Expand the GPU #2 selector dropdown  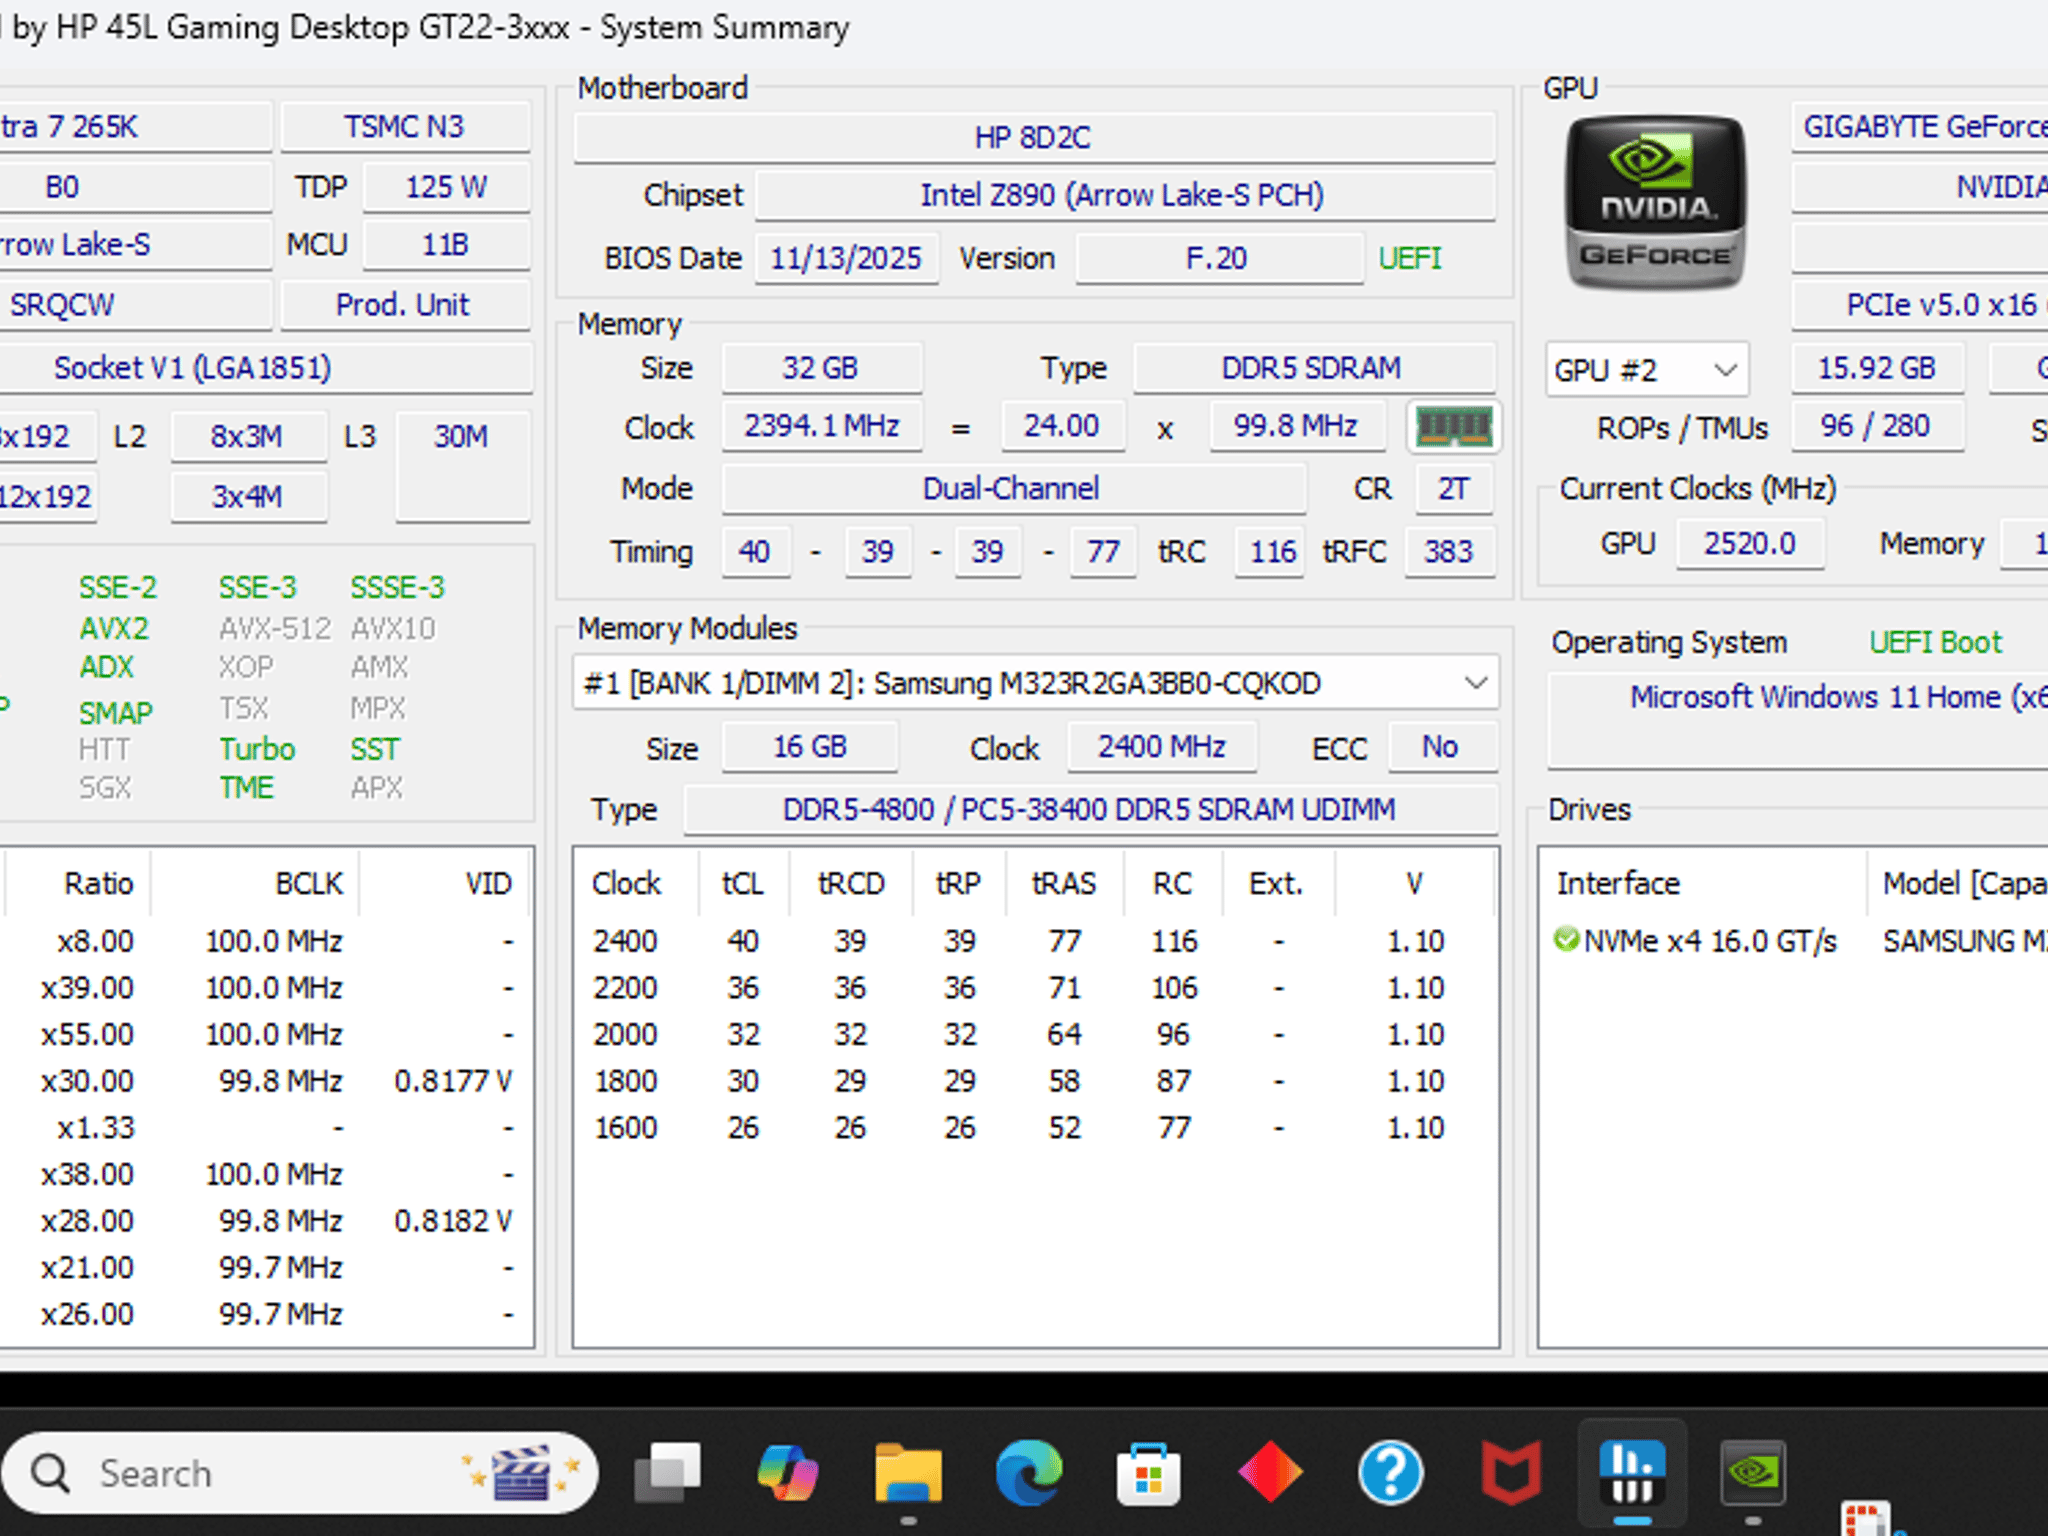tap(1646, 370)
